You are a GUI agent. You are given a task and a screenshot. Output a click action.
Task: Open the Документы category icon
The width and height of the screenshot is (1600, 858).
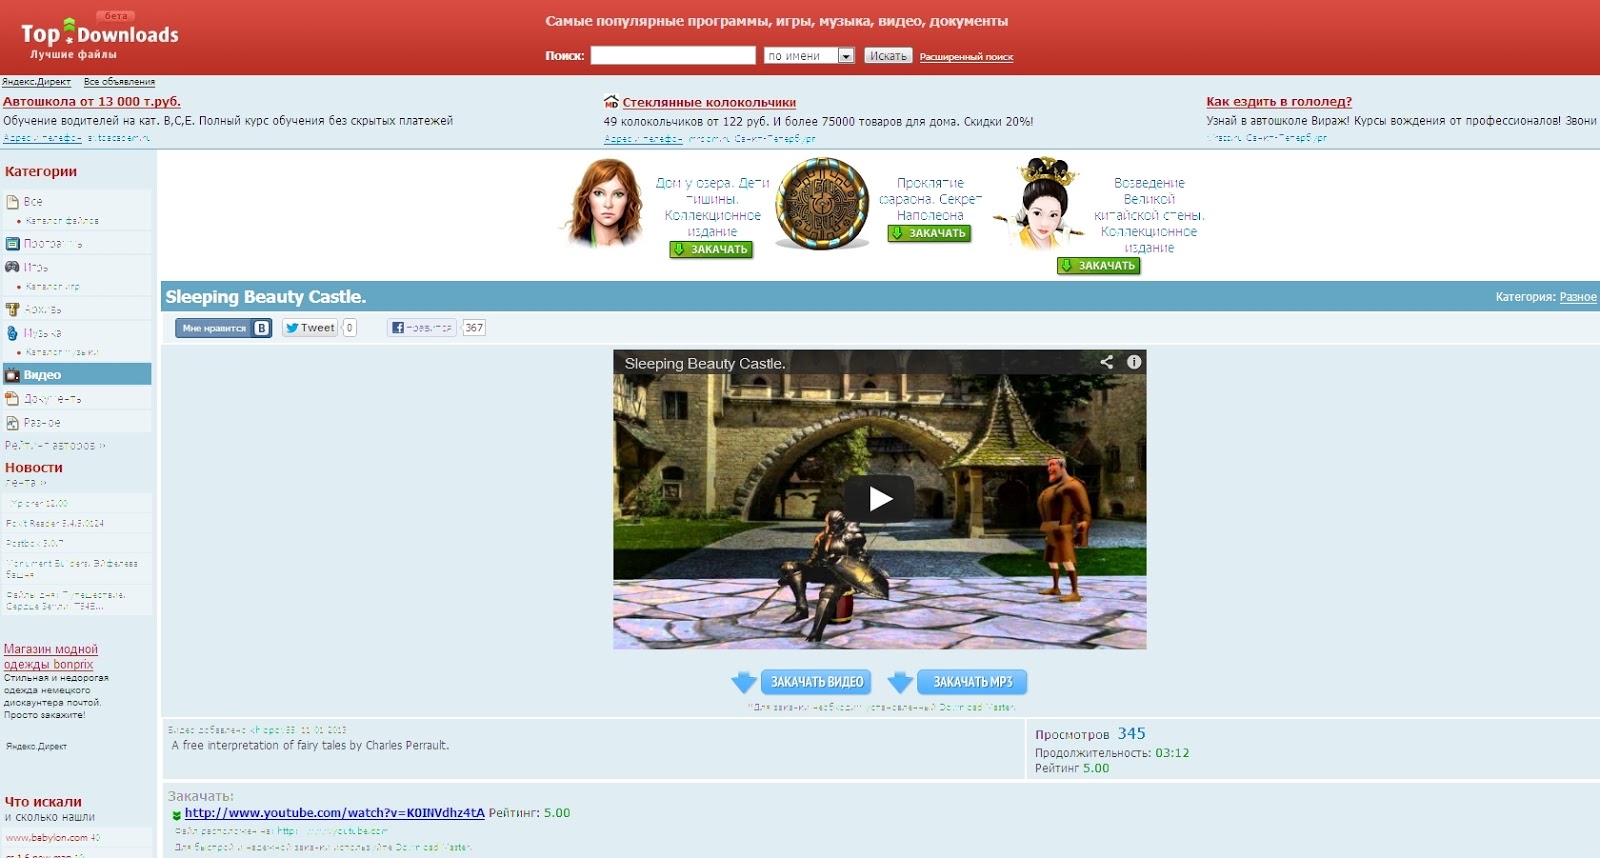coord(13,399)
